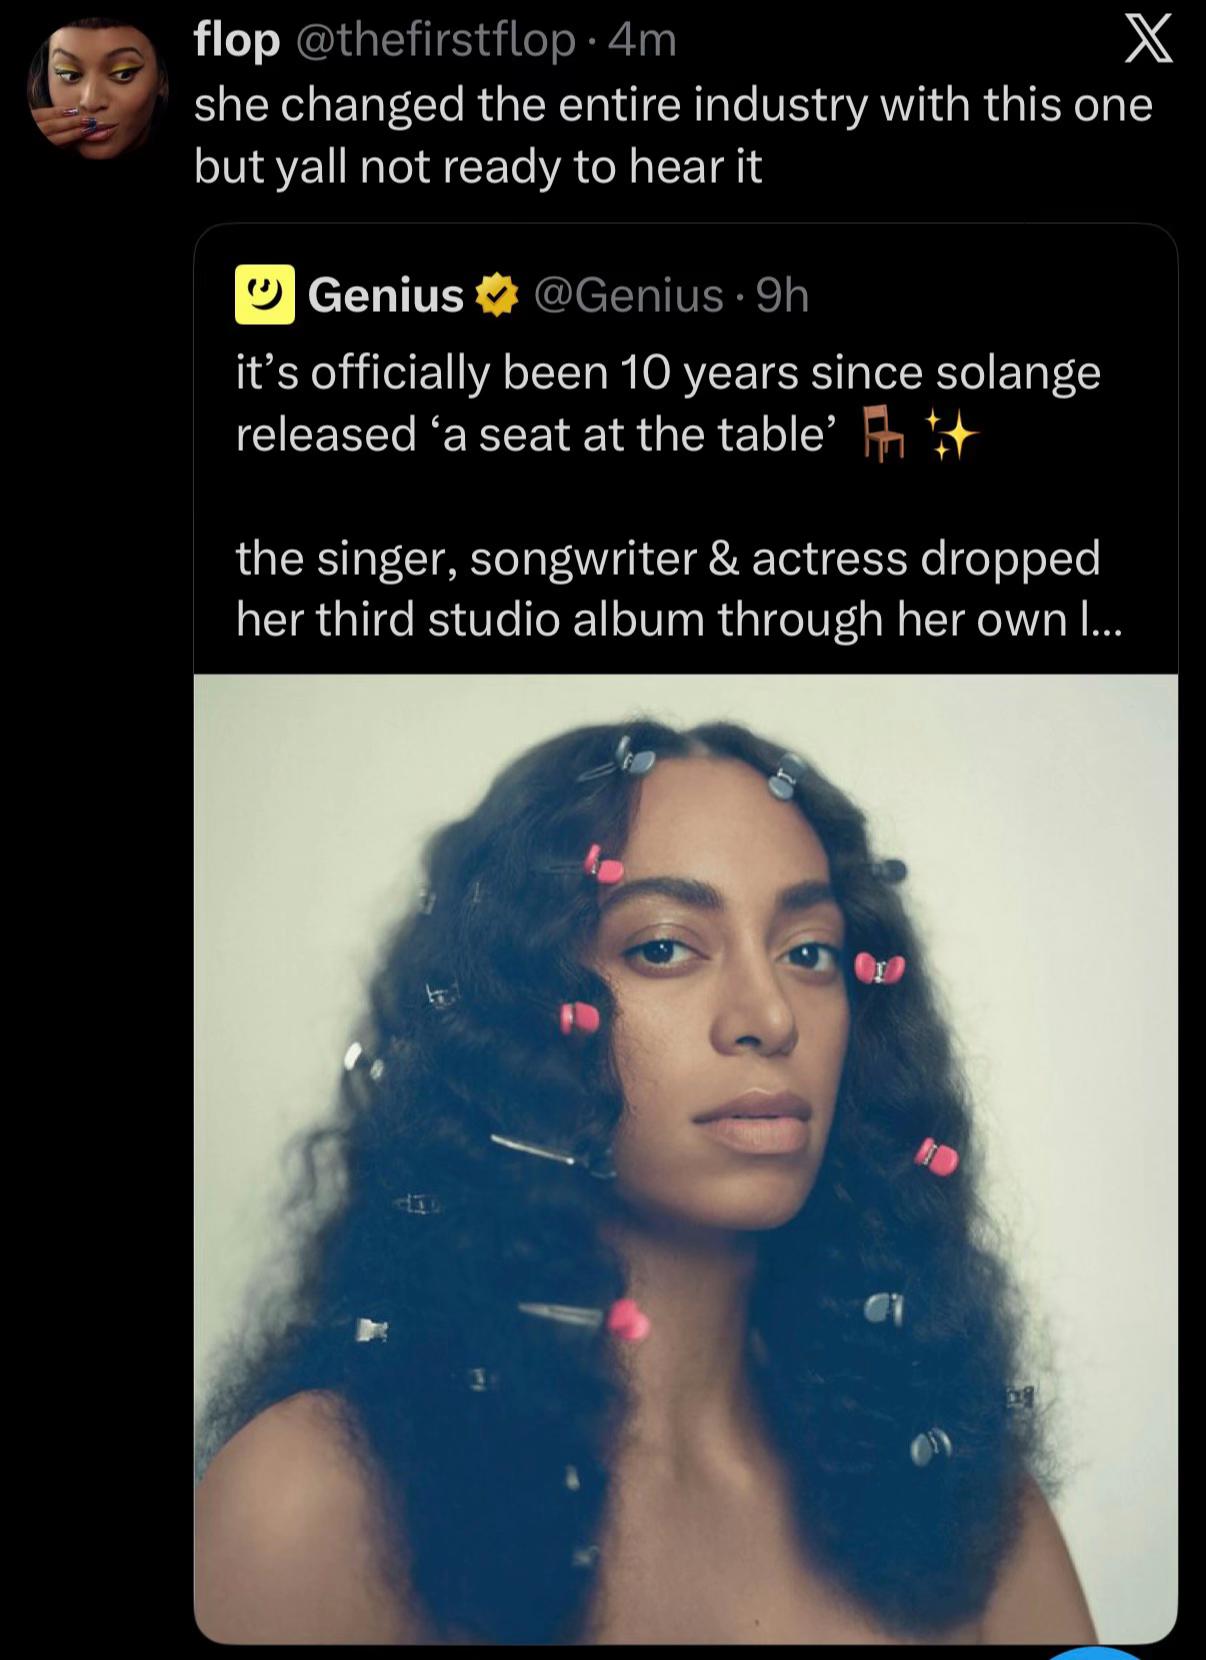
Task: Click 'but yall not ready' text line
Action: point(478,166)
